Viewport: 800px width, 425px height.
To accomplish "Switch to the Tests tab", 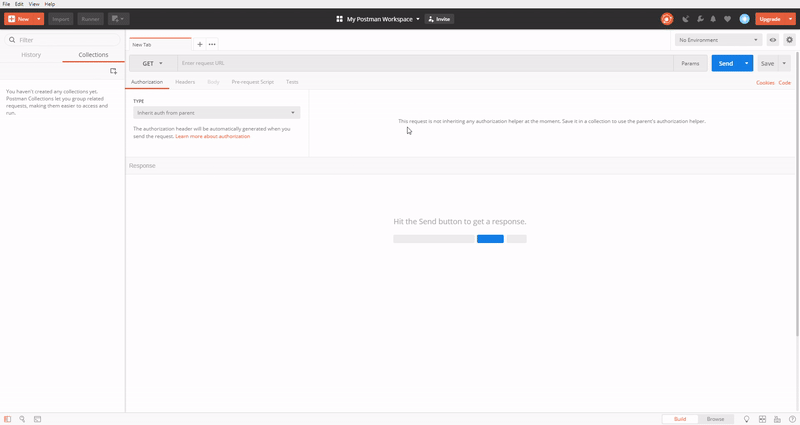I will click(x=292, y=82).
